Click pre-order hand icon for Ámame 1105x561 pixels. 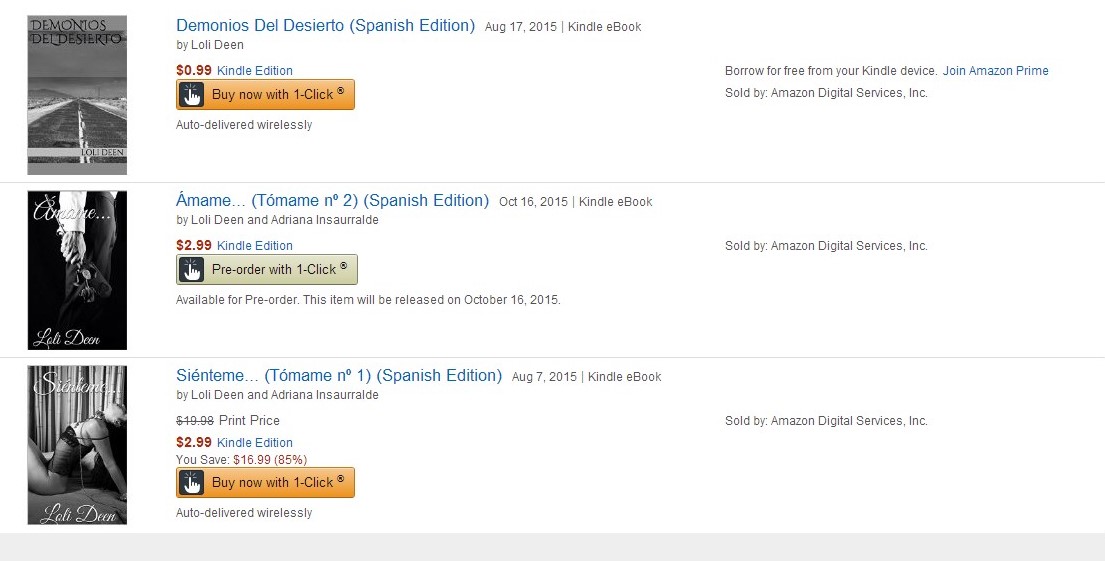coord(192,270)
